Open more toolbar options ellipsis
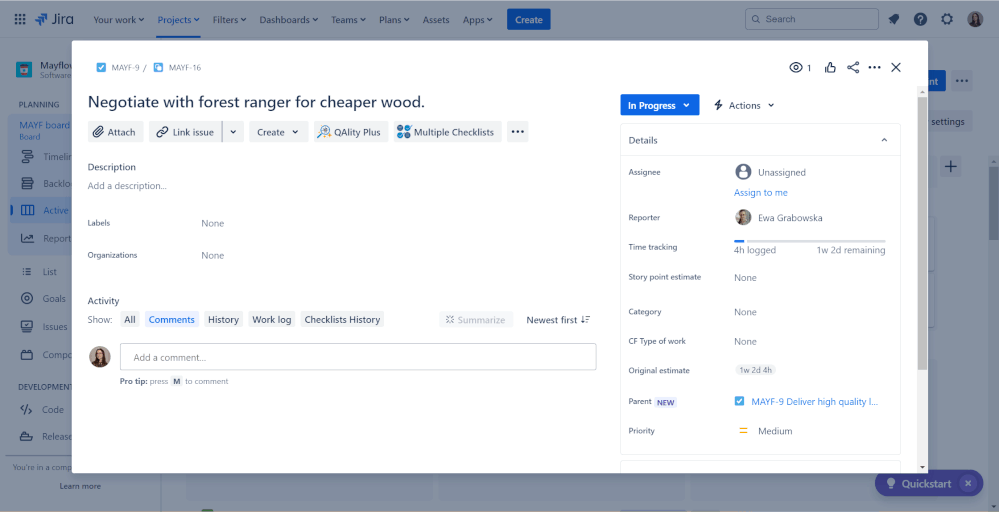Viewport: 999px width, 512px height. click(x=517, y=132)
